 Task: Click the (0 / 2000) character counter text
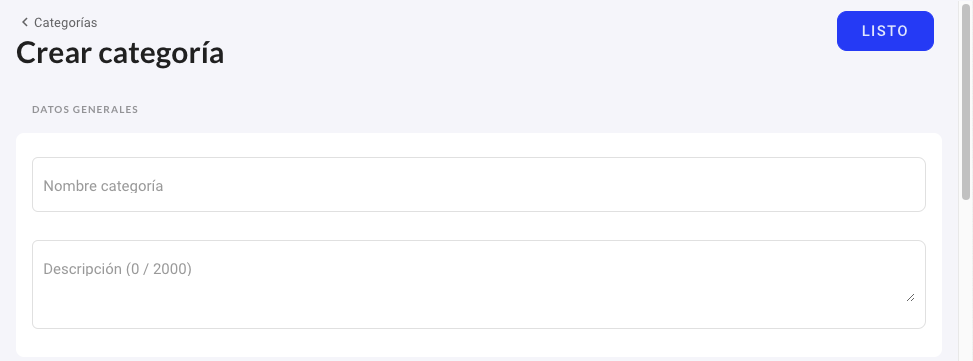point(159,269)
